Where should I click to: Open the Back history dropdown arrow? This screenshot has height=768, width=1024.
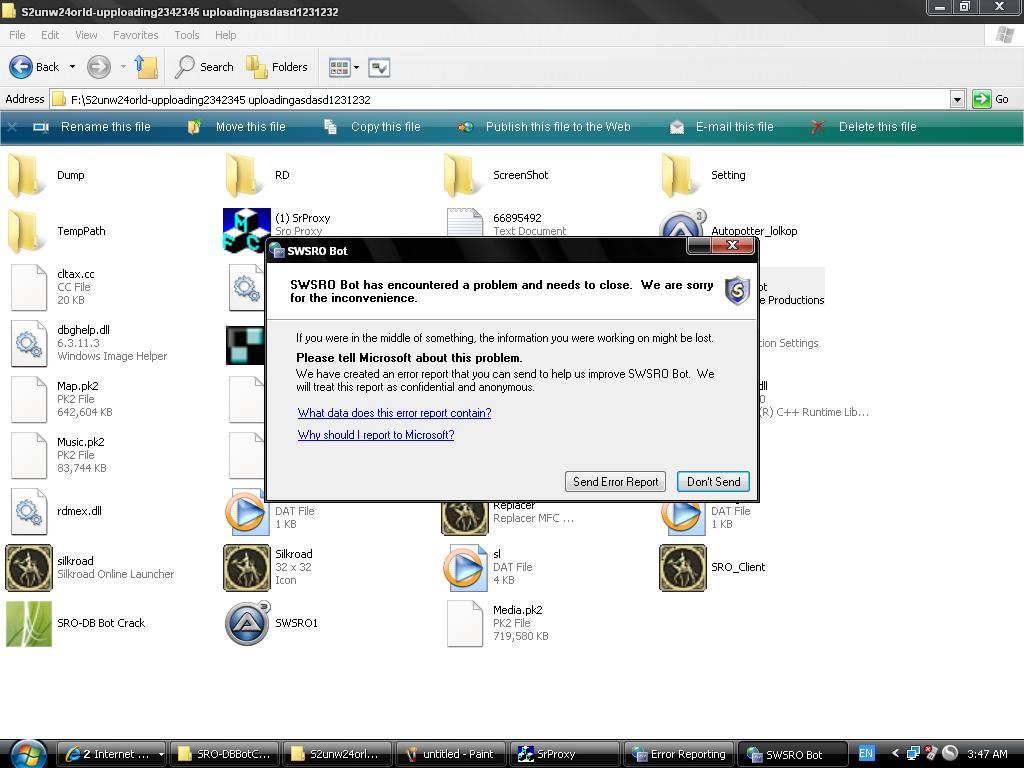click(x=72, y=67)
